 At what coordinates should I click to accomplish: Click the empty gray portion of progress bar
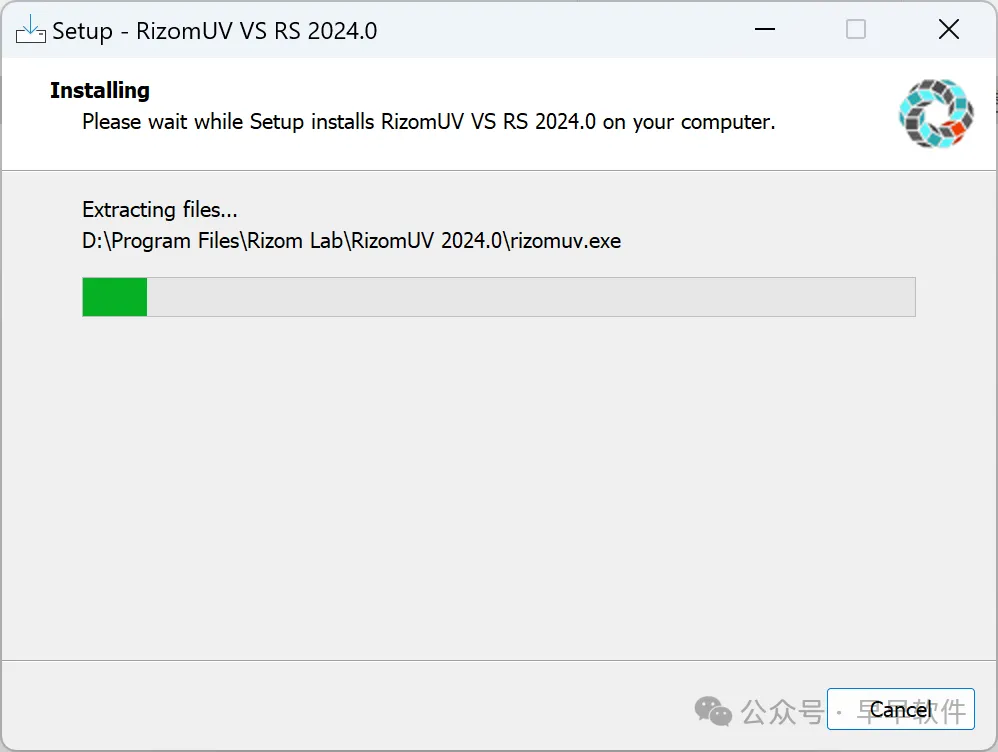(x=531, y=297)
